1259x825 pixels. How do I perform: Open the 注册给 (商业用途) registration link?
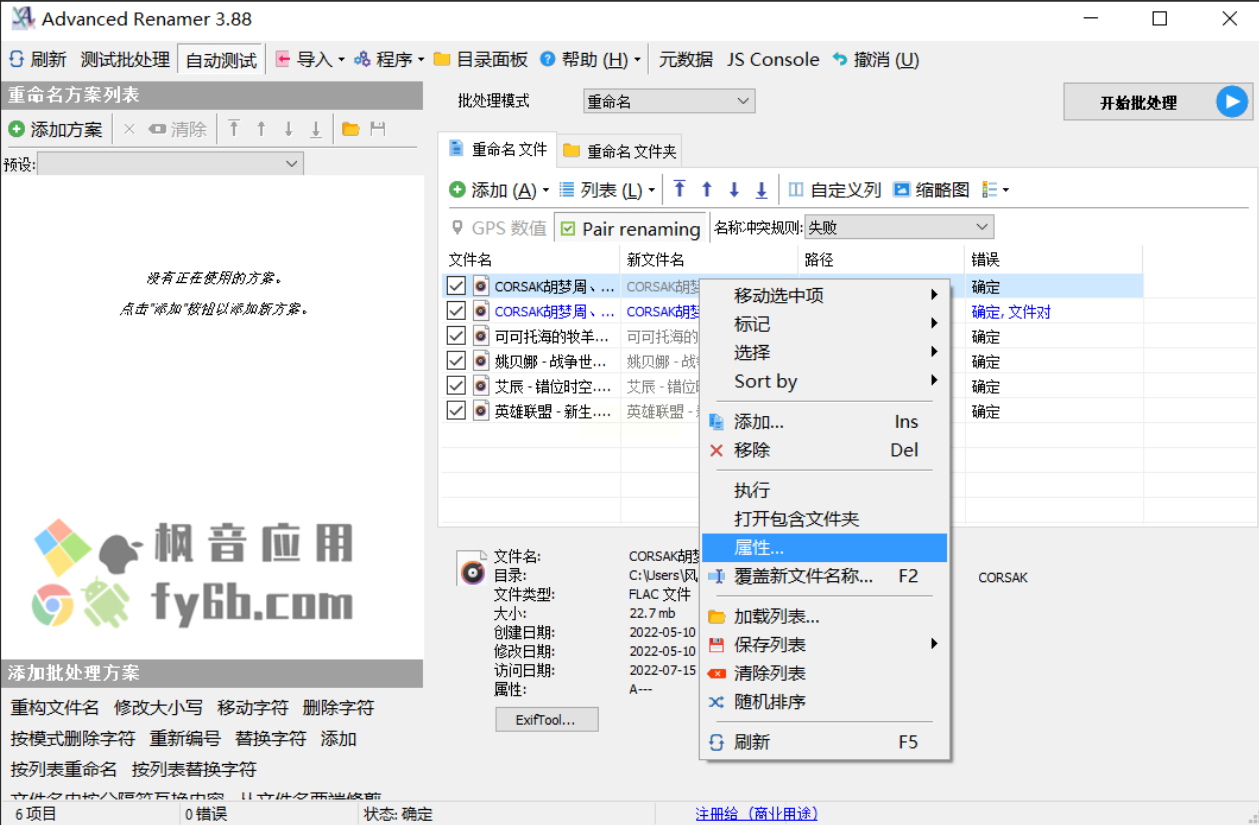tap(756, 814)
